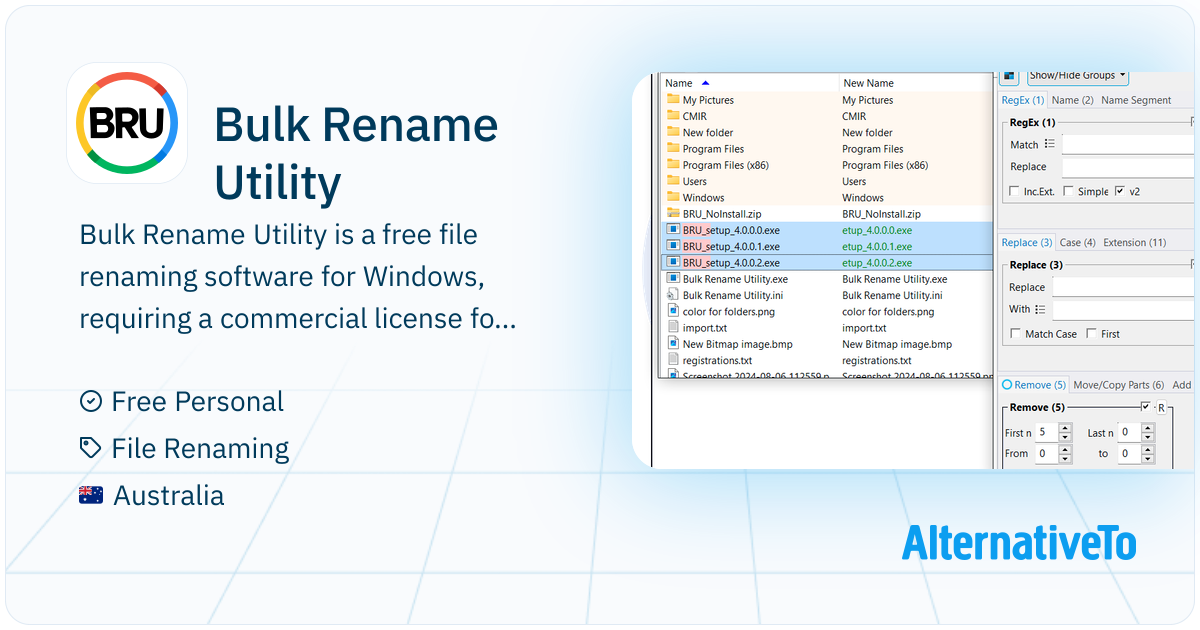Switch to the RegEx (1) tab
Image resolution: width=1200 pixels, height=630 pixels.
1023,100
